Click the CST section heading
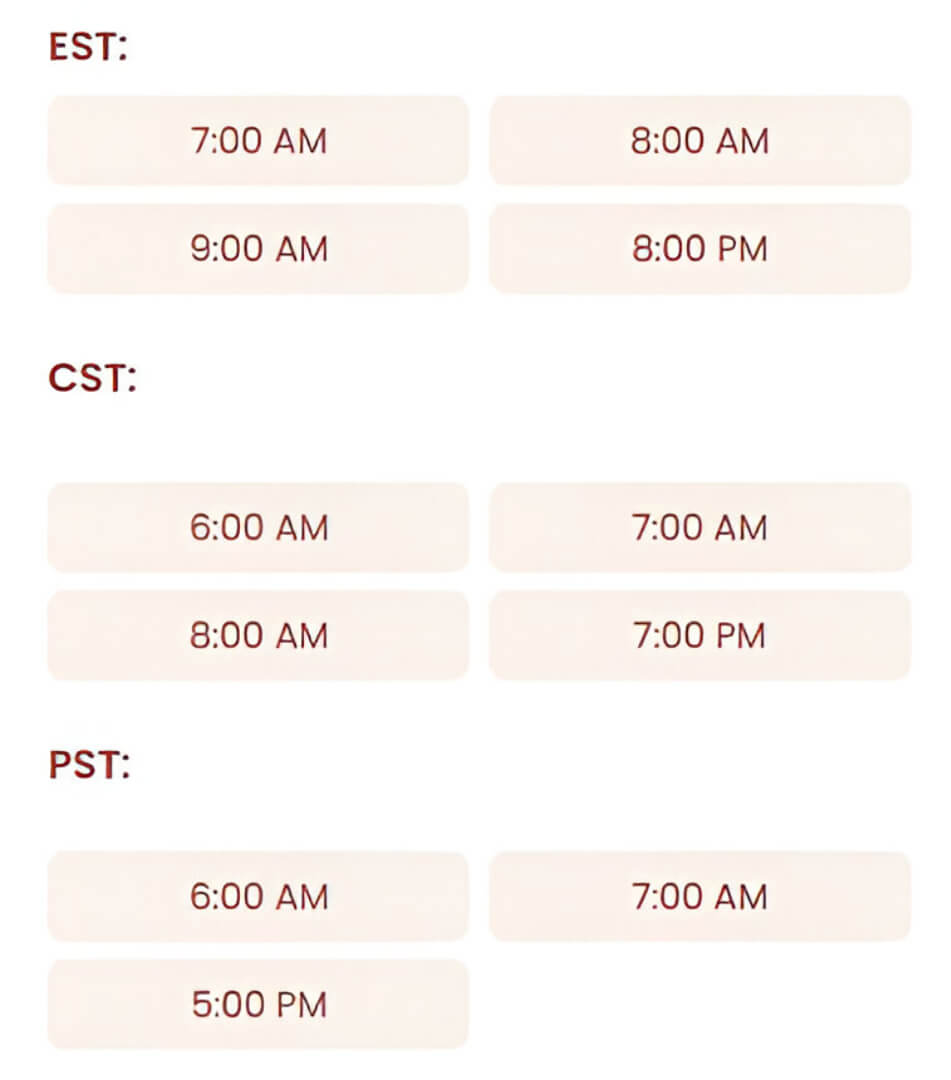 click(91, 379)
